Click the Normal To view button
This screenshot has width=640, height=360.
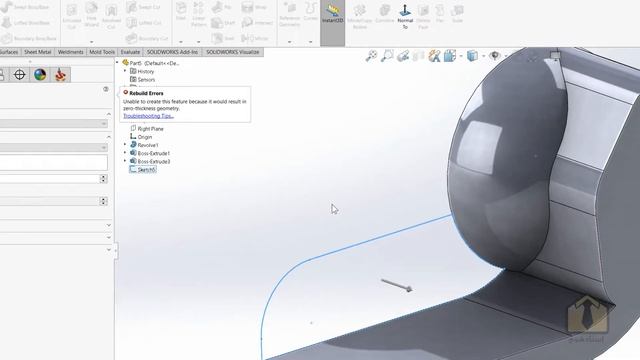(x=405, y=16)
